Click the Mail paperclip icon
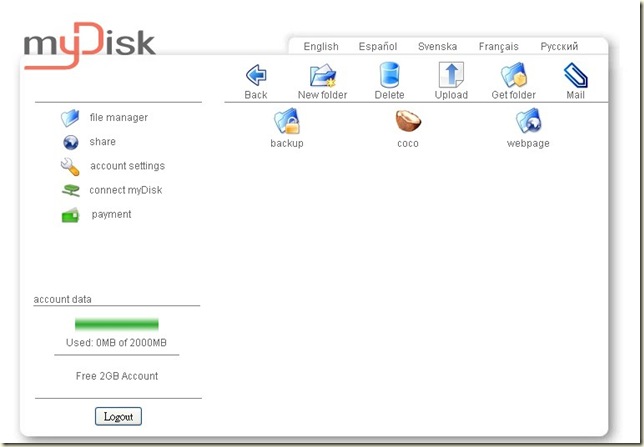 576,75
